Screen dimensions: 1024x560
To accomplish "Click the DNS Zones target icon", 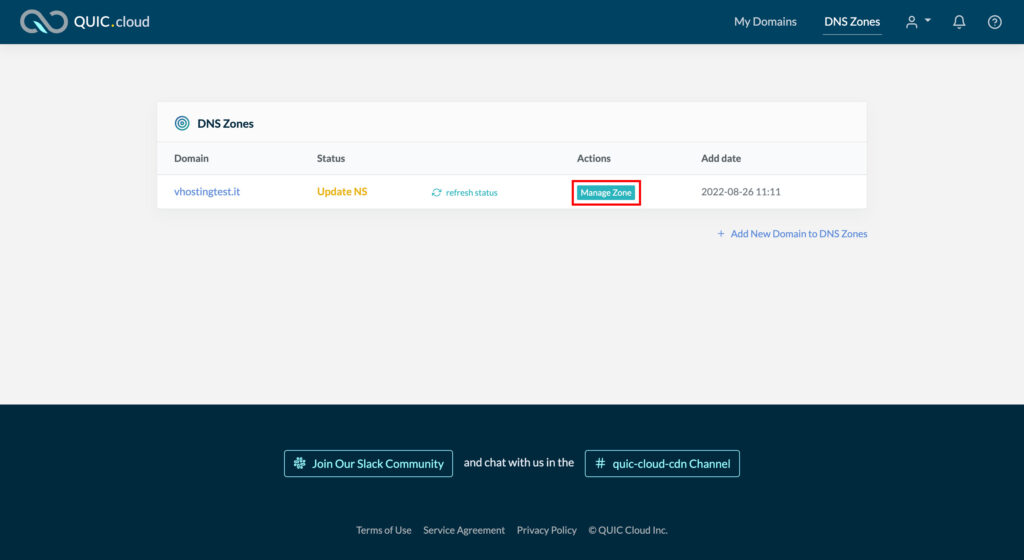I will (x=182, y=123).
